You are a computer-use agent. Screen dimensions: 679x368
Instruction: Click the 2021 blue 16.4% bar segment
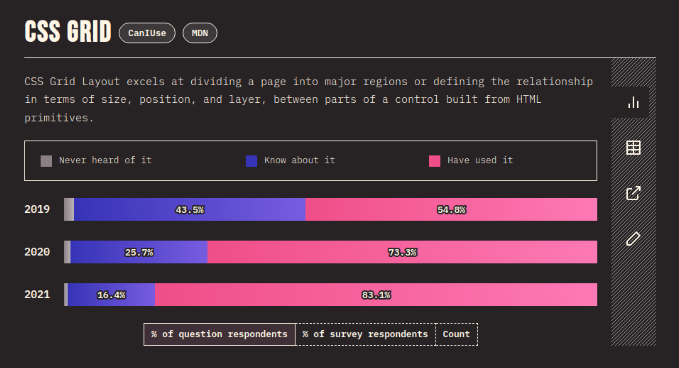(x=111, y=294)
